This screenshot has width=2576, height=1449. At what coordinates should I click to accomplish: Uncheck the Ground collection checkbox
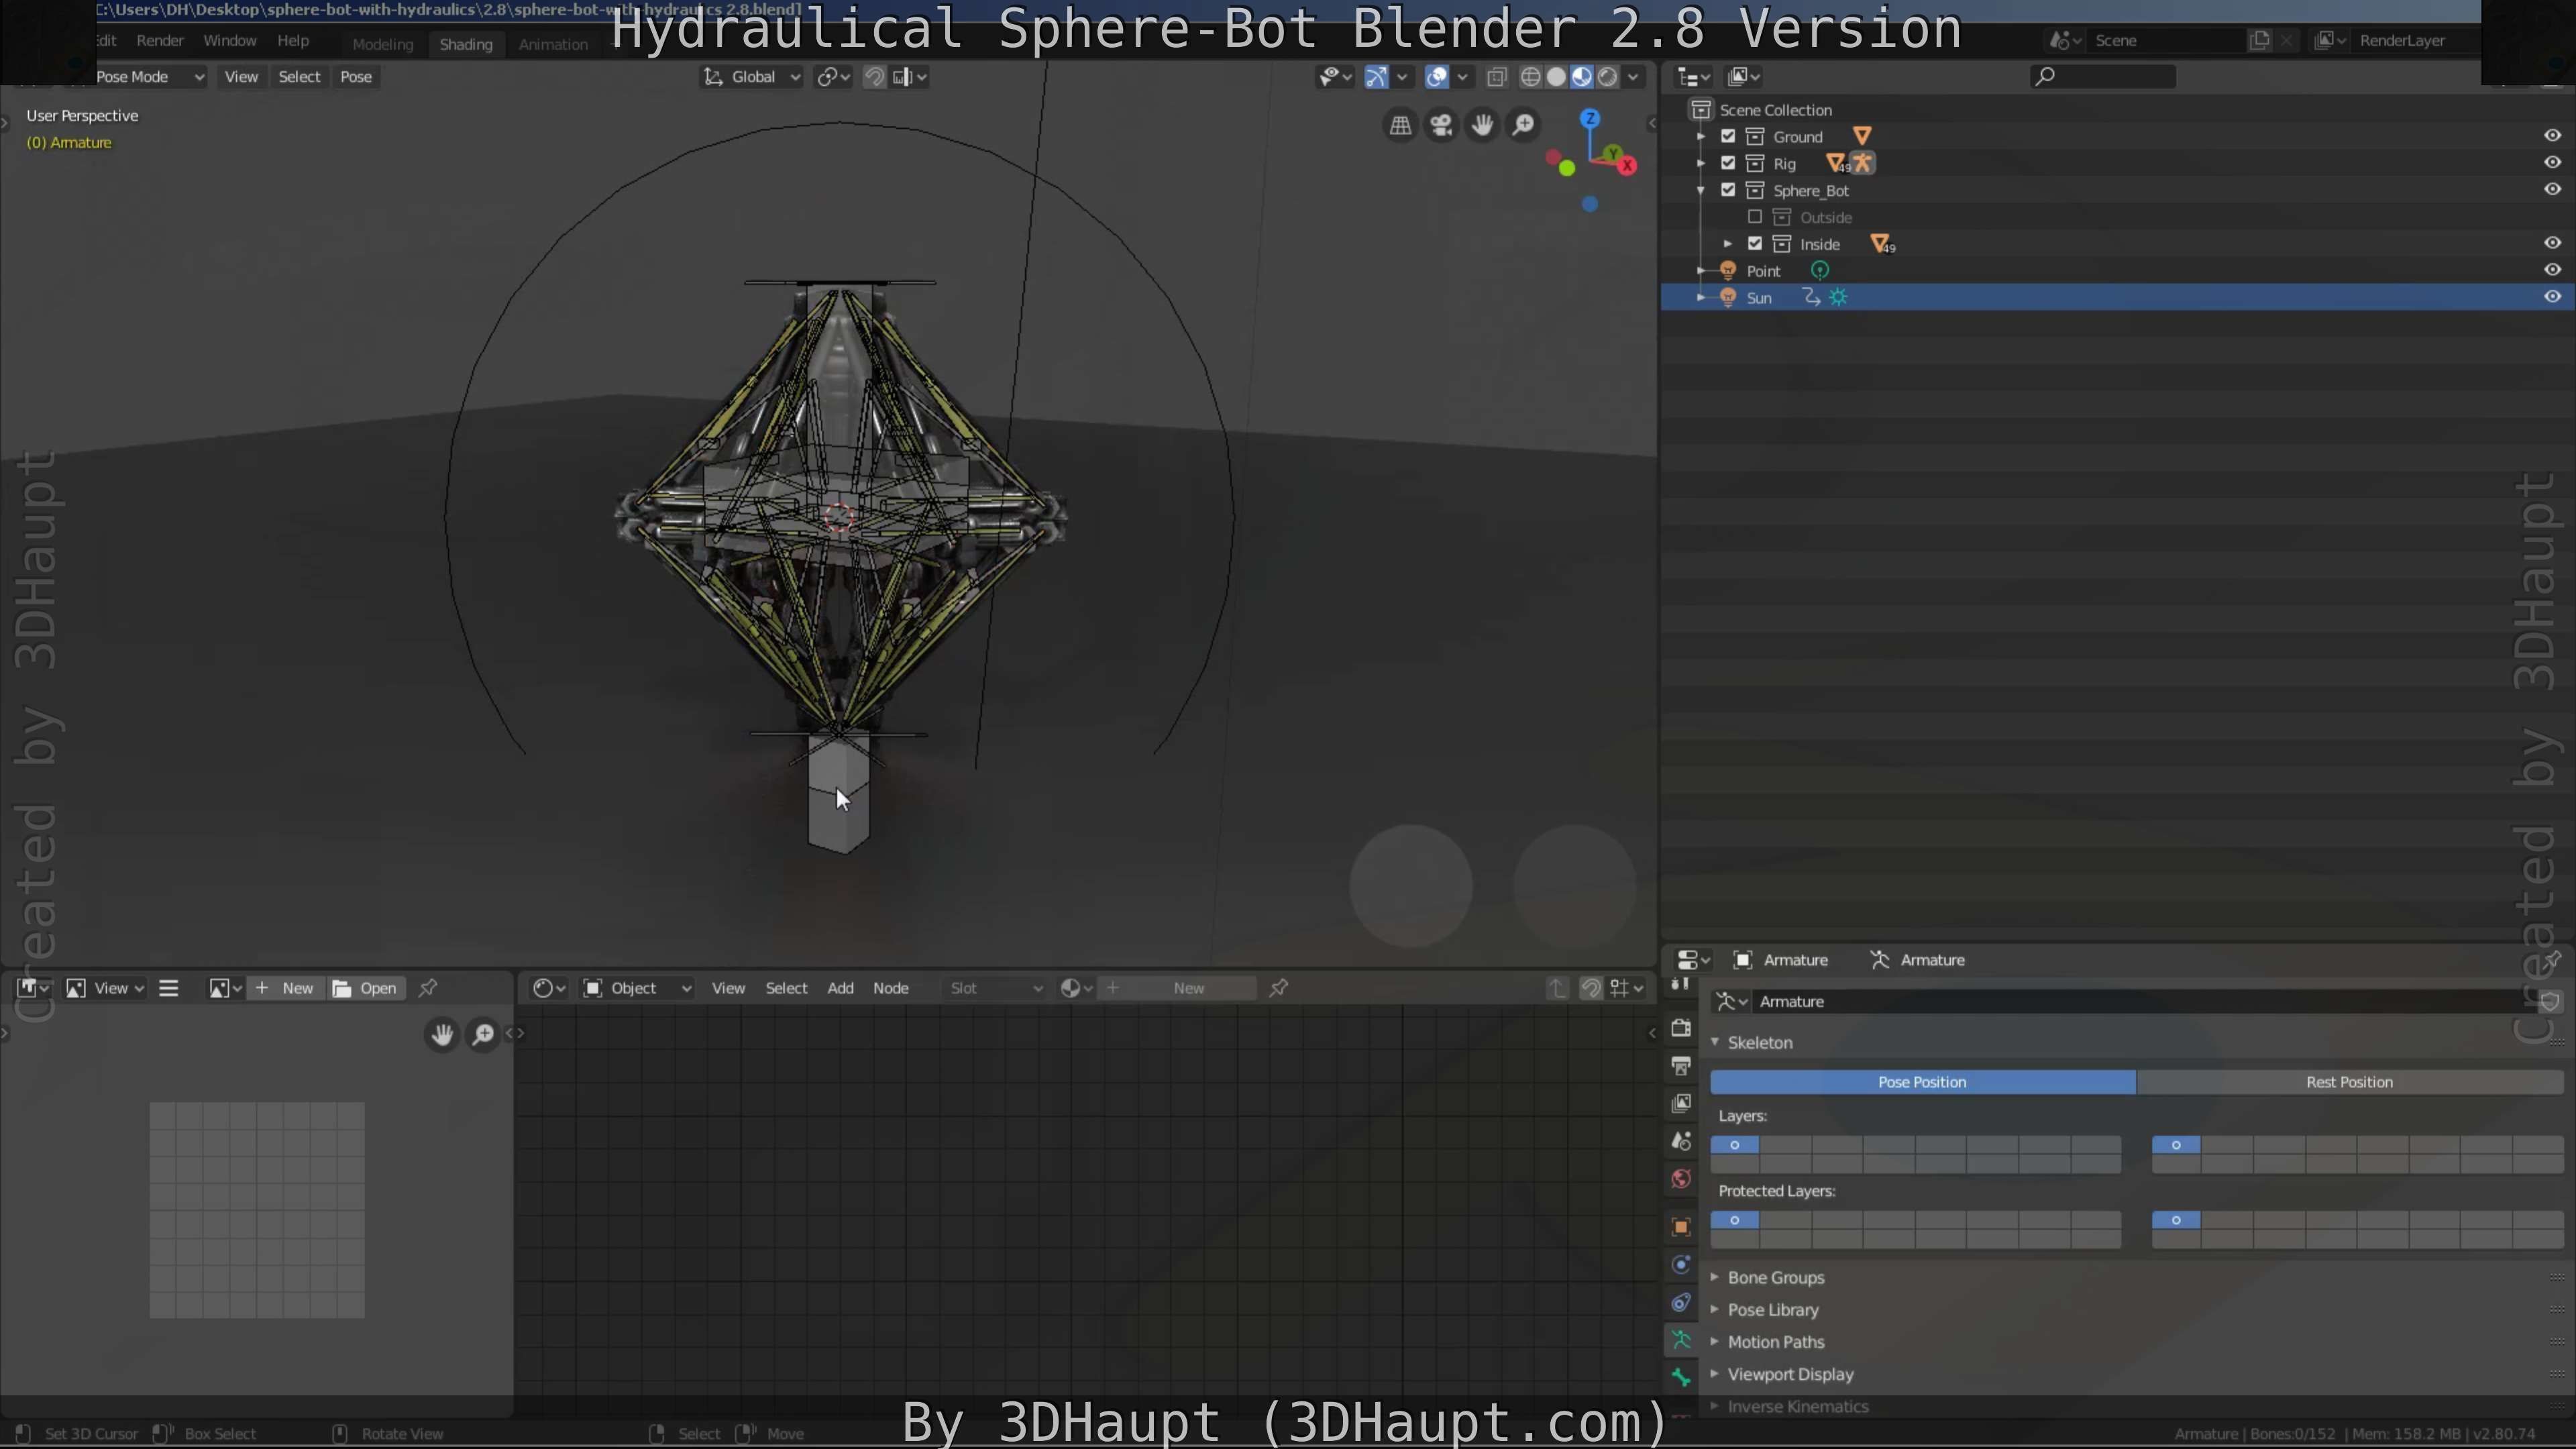point(1728,136)
